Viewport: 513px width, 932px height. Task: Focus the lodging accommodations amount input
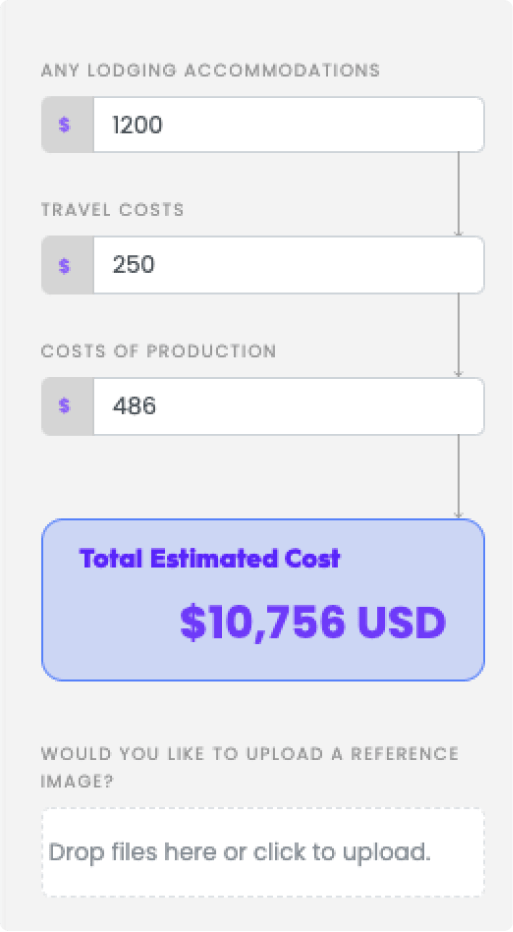click(x=288, y=125)
